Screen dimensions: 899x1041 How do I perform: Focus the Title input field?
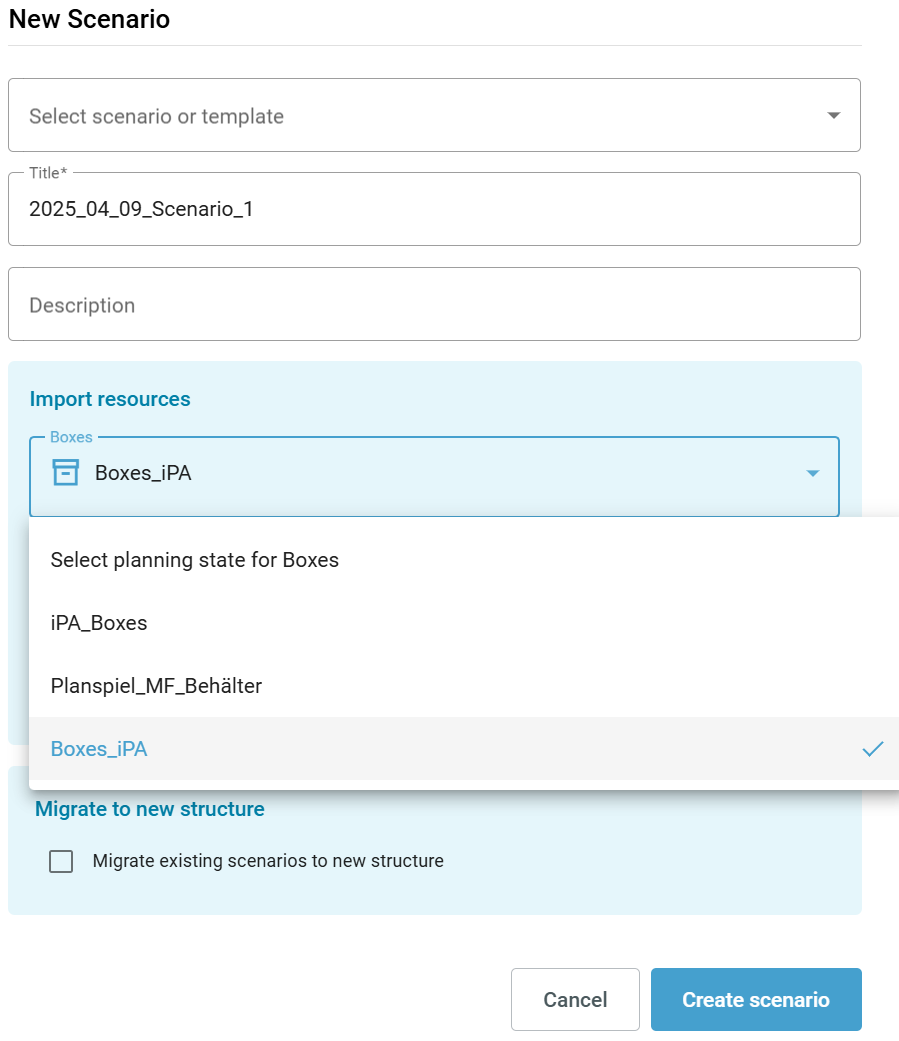tap(434, 209)
